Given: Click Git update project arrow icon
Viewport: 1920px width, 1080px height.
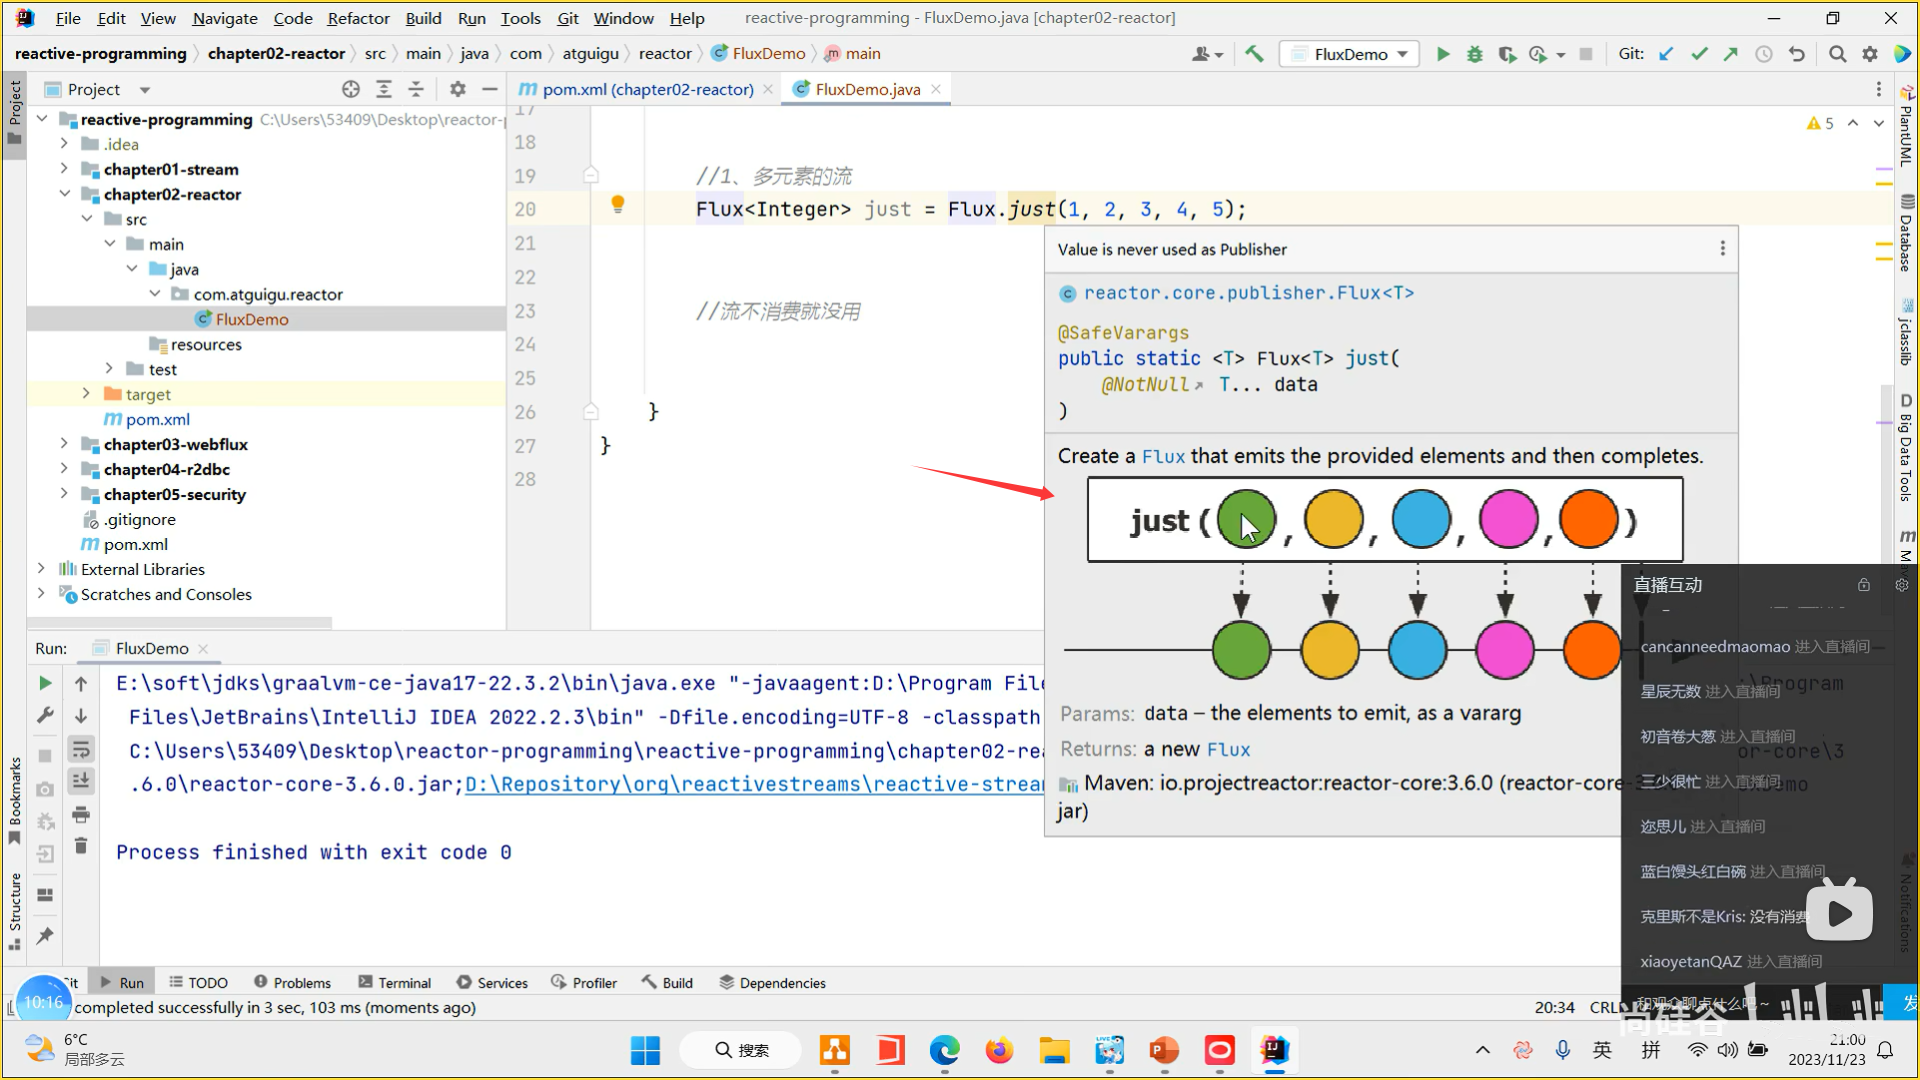Looking at the screenshot, I should pos(1666,54).
